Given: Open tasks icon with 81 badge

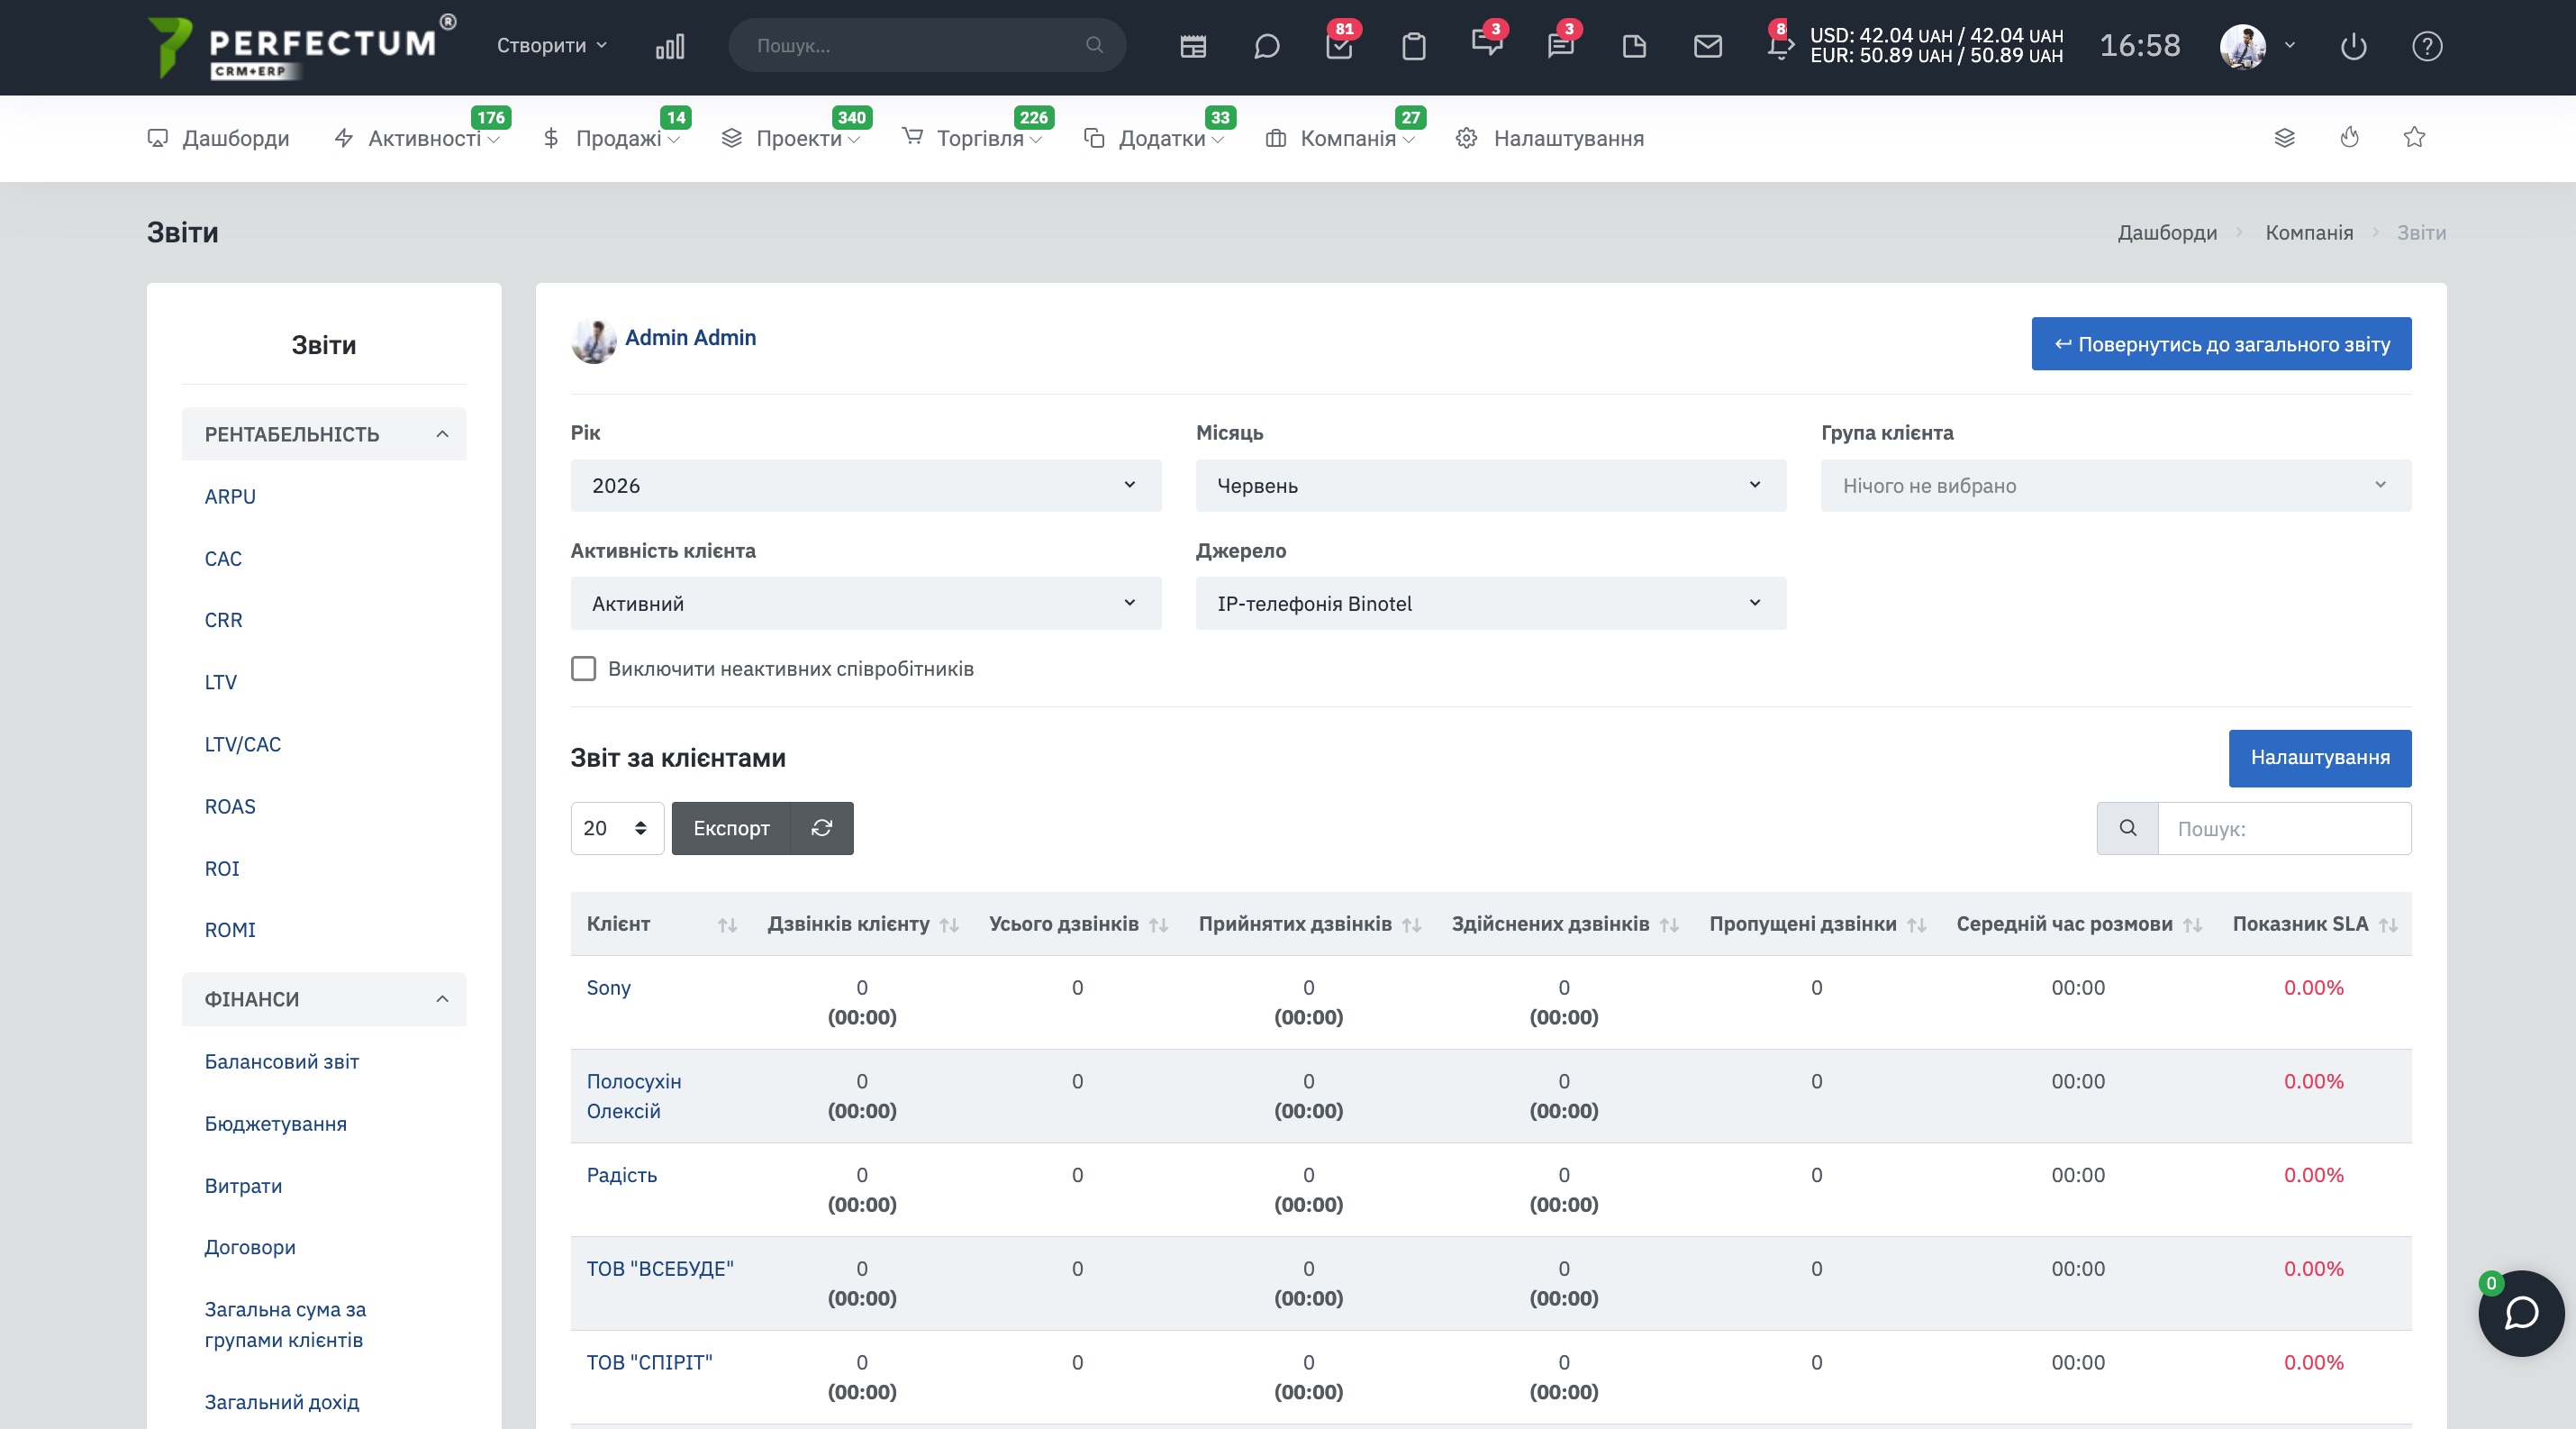Looking at the screenshot, I should click(1339, 46).
